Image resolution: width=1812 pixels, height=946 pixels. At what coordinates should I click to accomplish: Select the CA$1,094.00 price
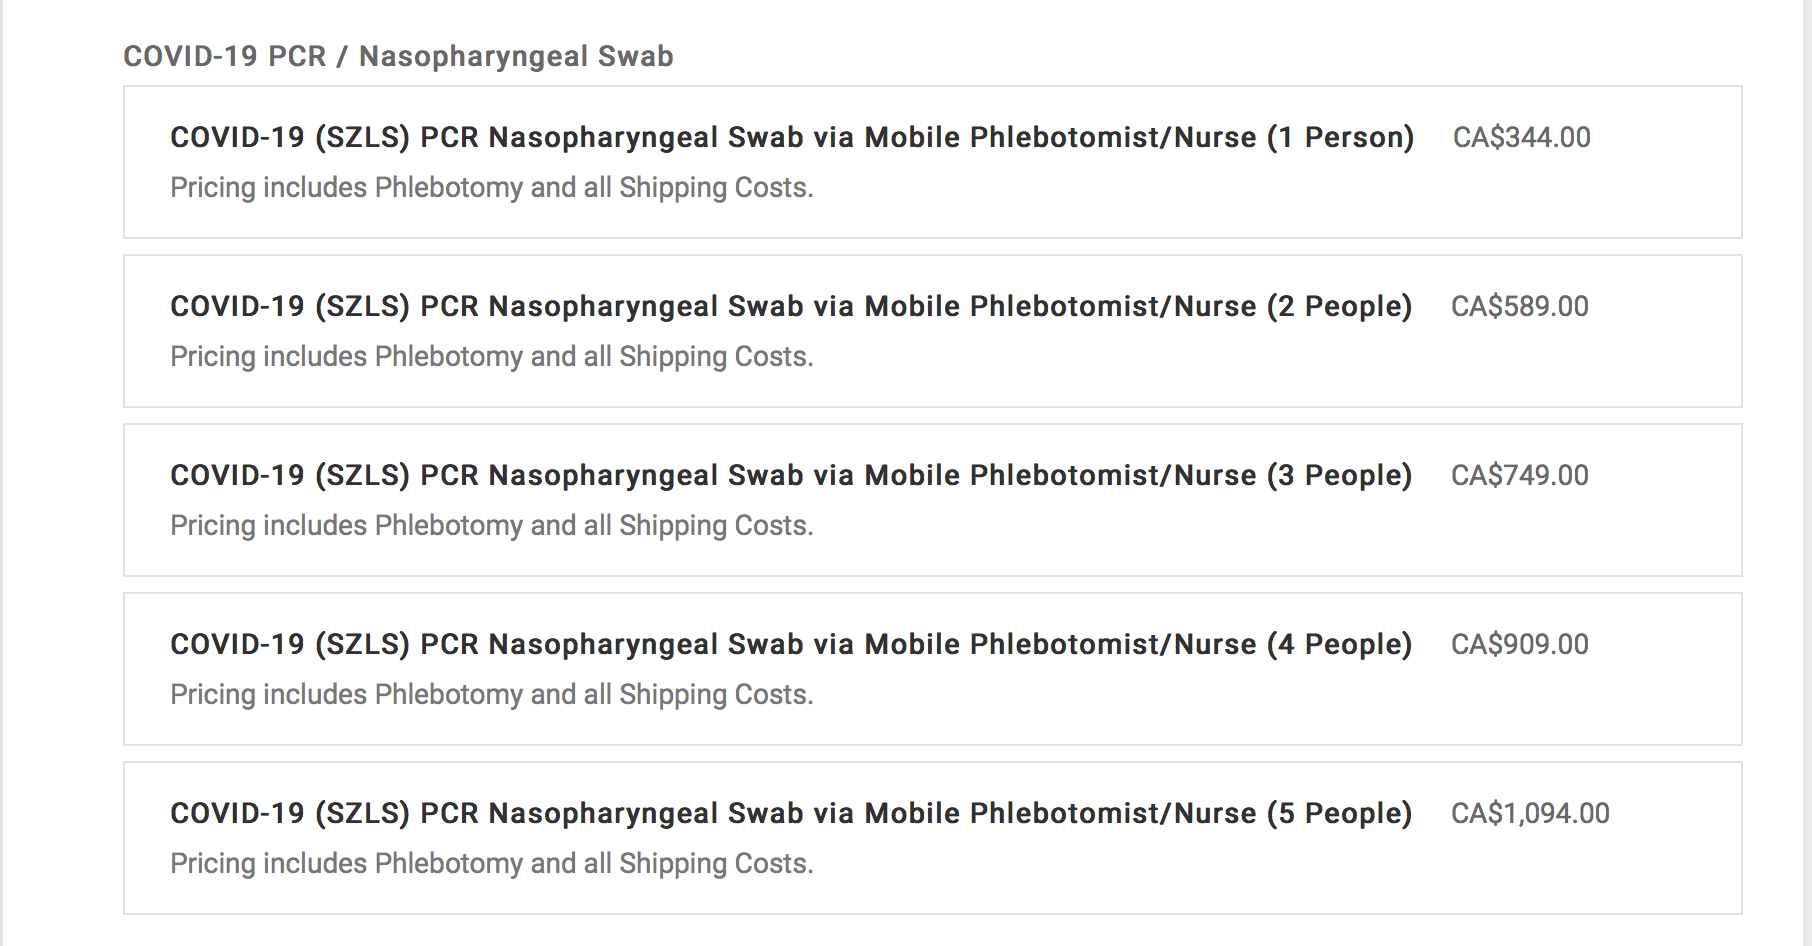pyautogui.click(x=1530, y=813)
